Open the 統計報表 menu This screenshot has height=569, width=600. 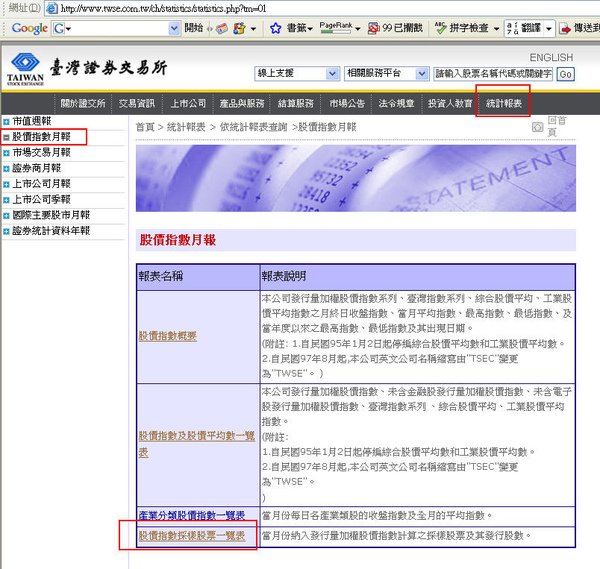tap(504, 103)
